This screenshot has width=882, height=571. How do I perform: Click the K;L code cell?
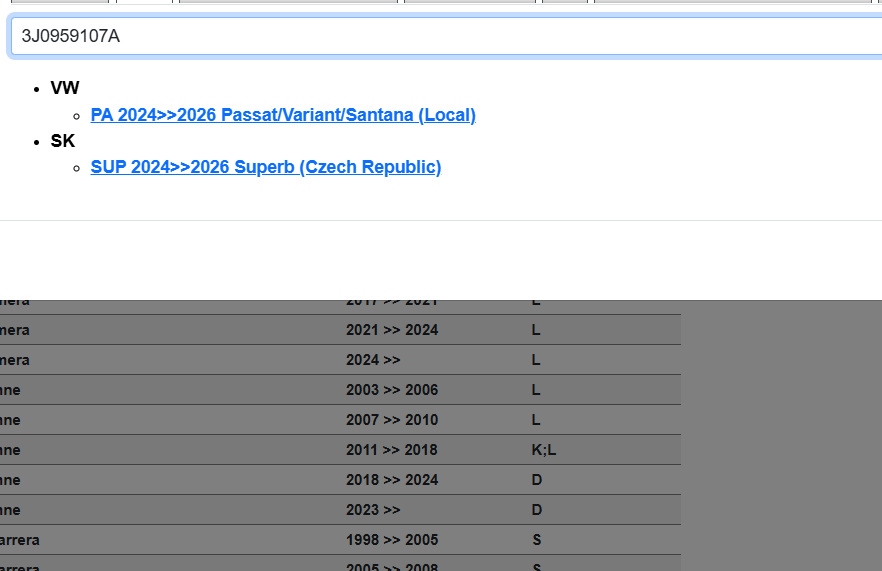544,450
